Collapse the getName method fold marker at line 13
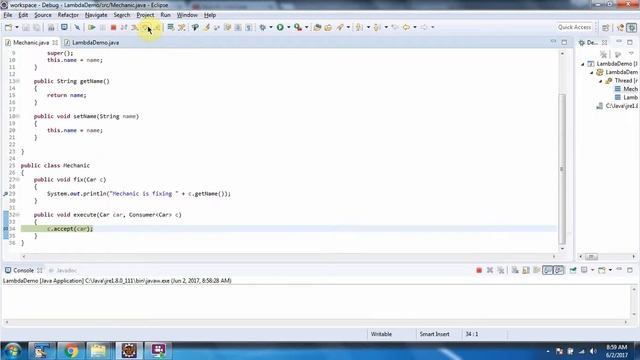 coord(18,81)
